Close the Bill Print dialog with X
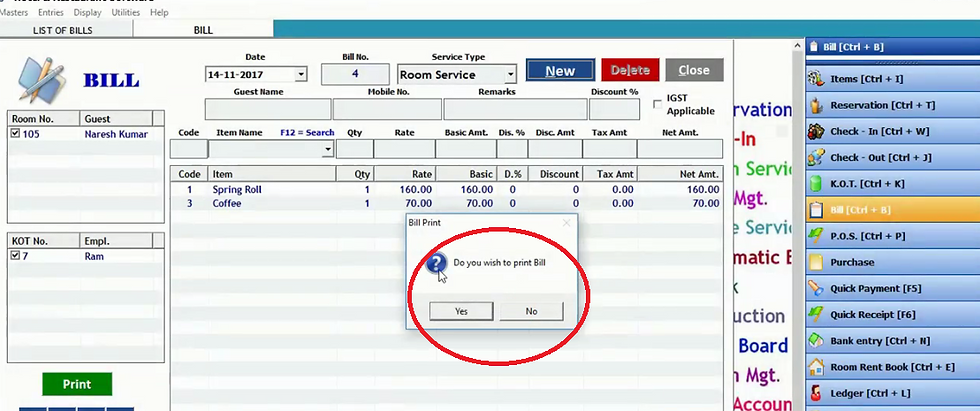This screenshot has width=980, height=411. click(x=566, y=223)
